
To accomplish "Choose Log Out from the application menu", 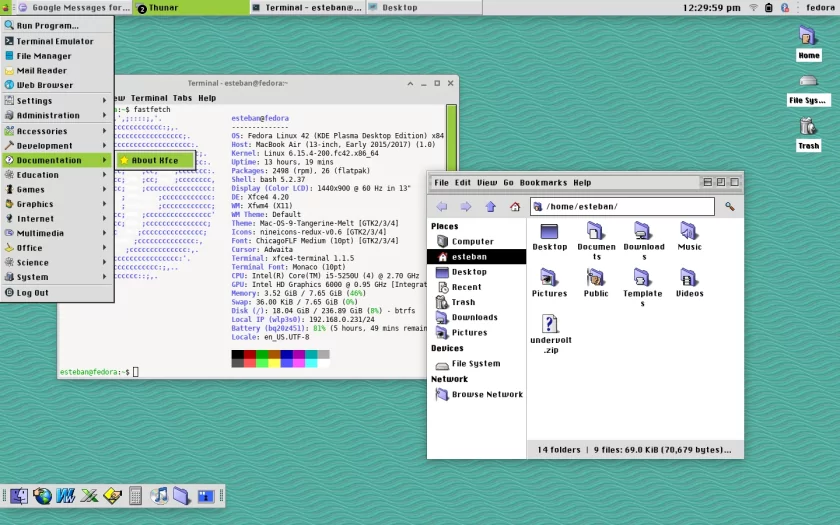I will point(57,292).
